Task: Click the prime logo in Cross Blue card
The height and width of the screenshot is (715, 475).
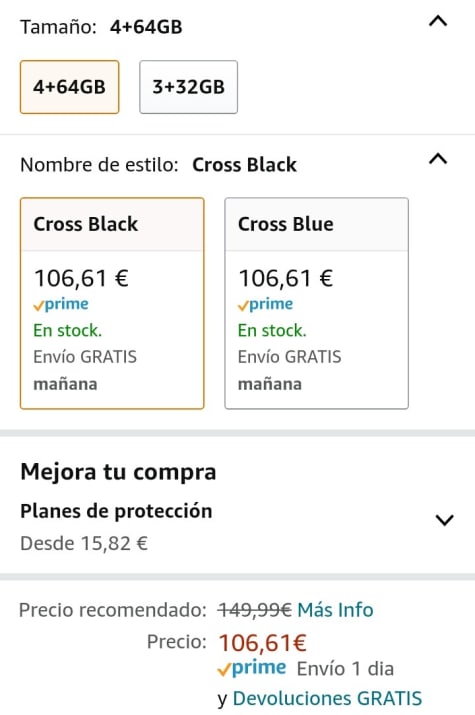Action: coord(265,304)
